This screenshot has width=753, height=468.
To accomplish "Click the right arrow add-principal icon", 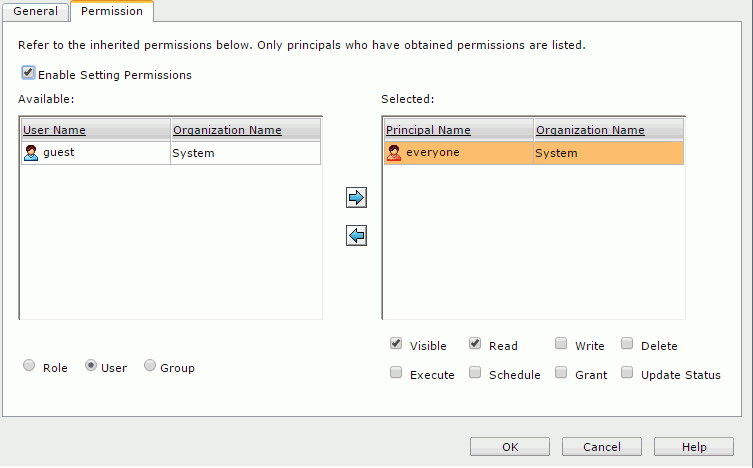I will [x=356, y=197].
